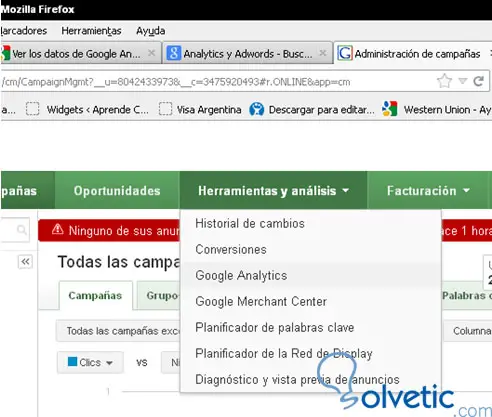Click the search magnifier icon in sidebar

22,230
